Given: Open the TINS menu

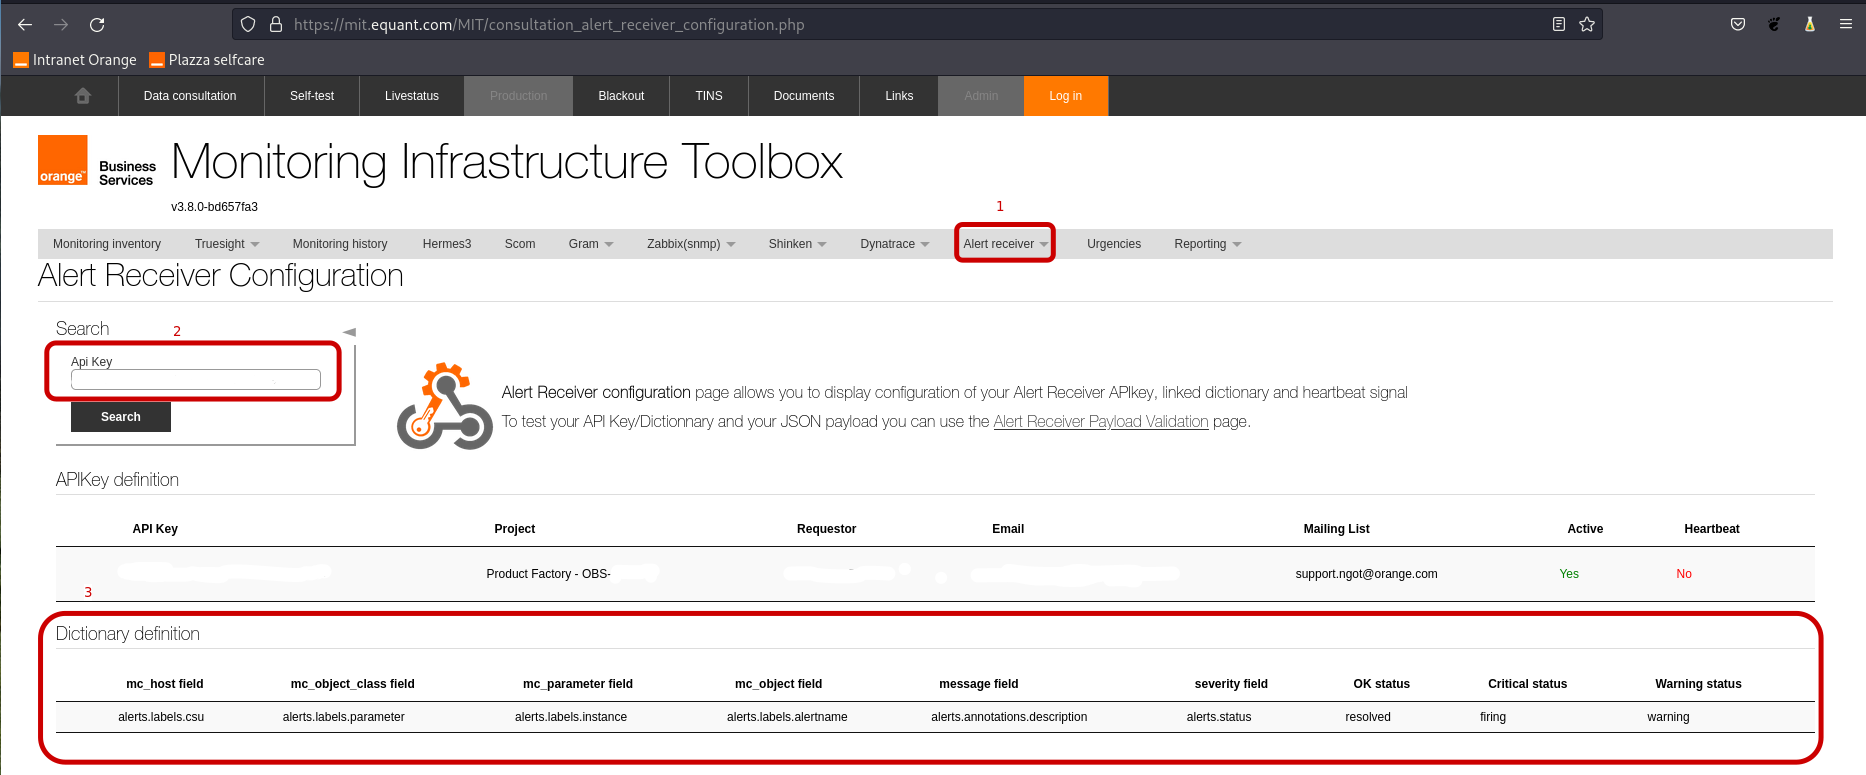Looking at the screenshot, I should coord(709,96).
